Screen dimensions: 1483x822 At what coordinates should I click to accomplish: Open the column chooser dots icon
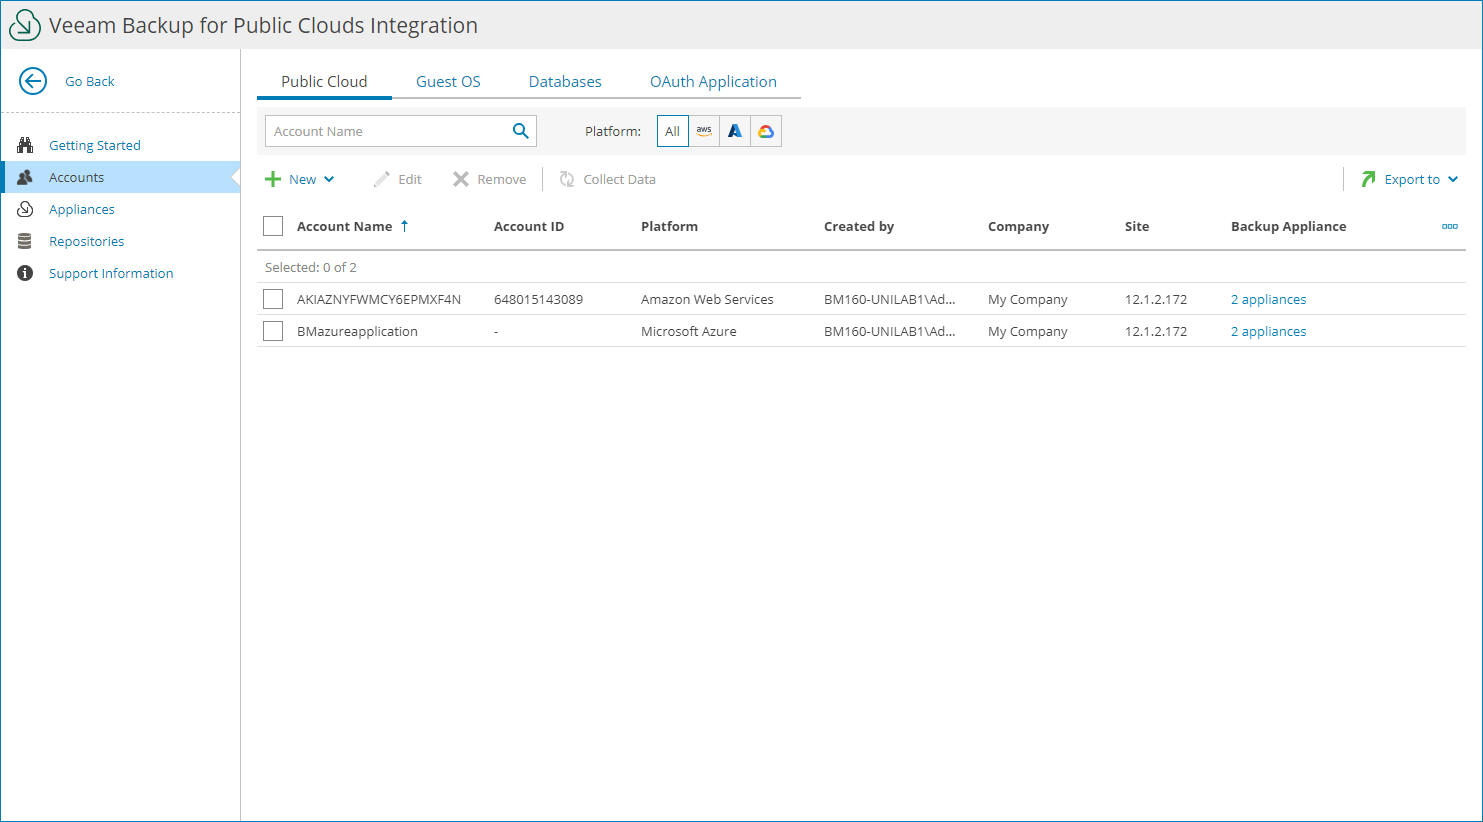point(1450,226)
